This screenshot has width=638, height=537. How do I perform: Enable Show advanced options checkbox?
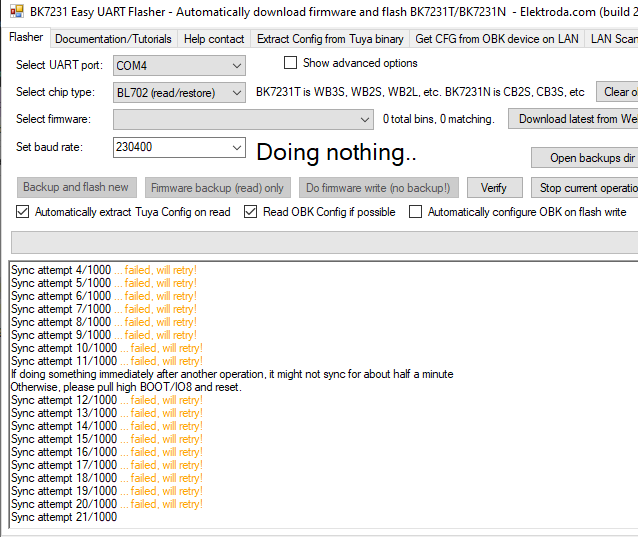290,63
